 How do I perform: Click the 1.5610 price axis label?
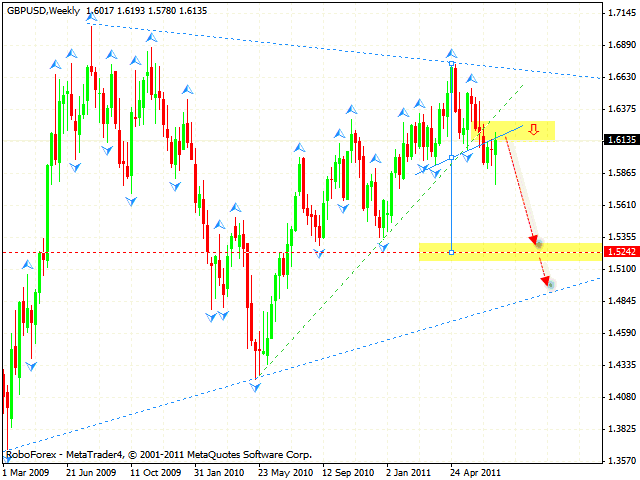click(622, 204)
